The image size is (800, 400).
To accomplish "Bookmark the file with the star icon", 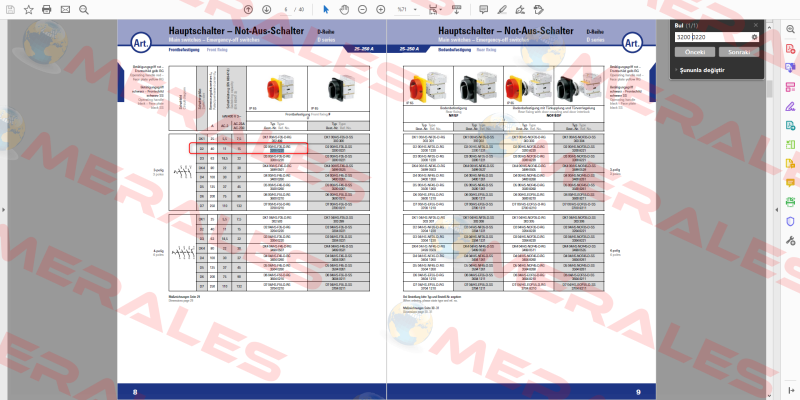I will click(x=29, y=9).
